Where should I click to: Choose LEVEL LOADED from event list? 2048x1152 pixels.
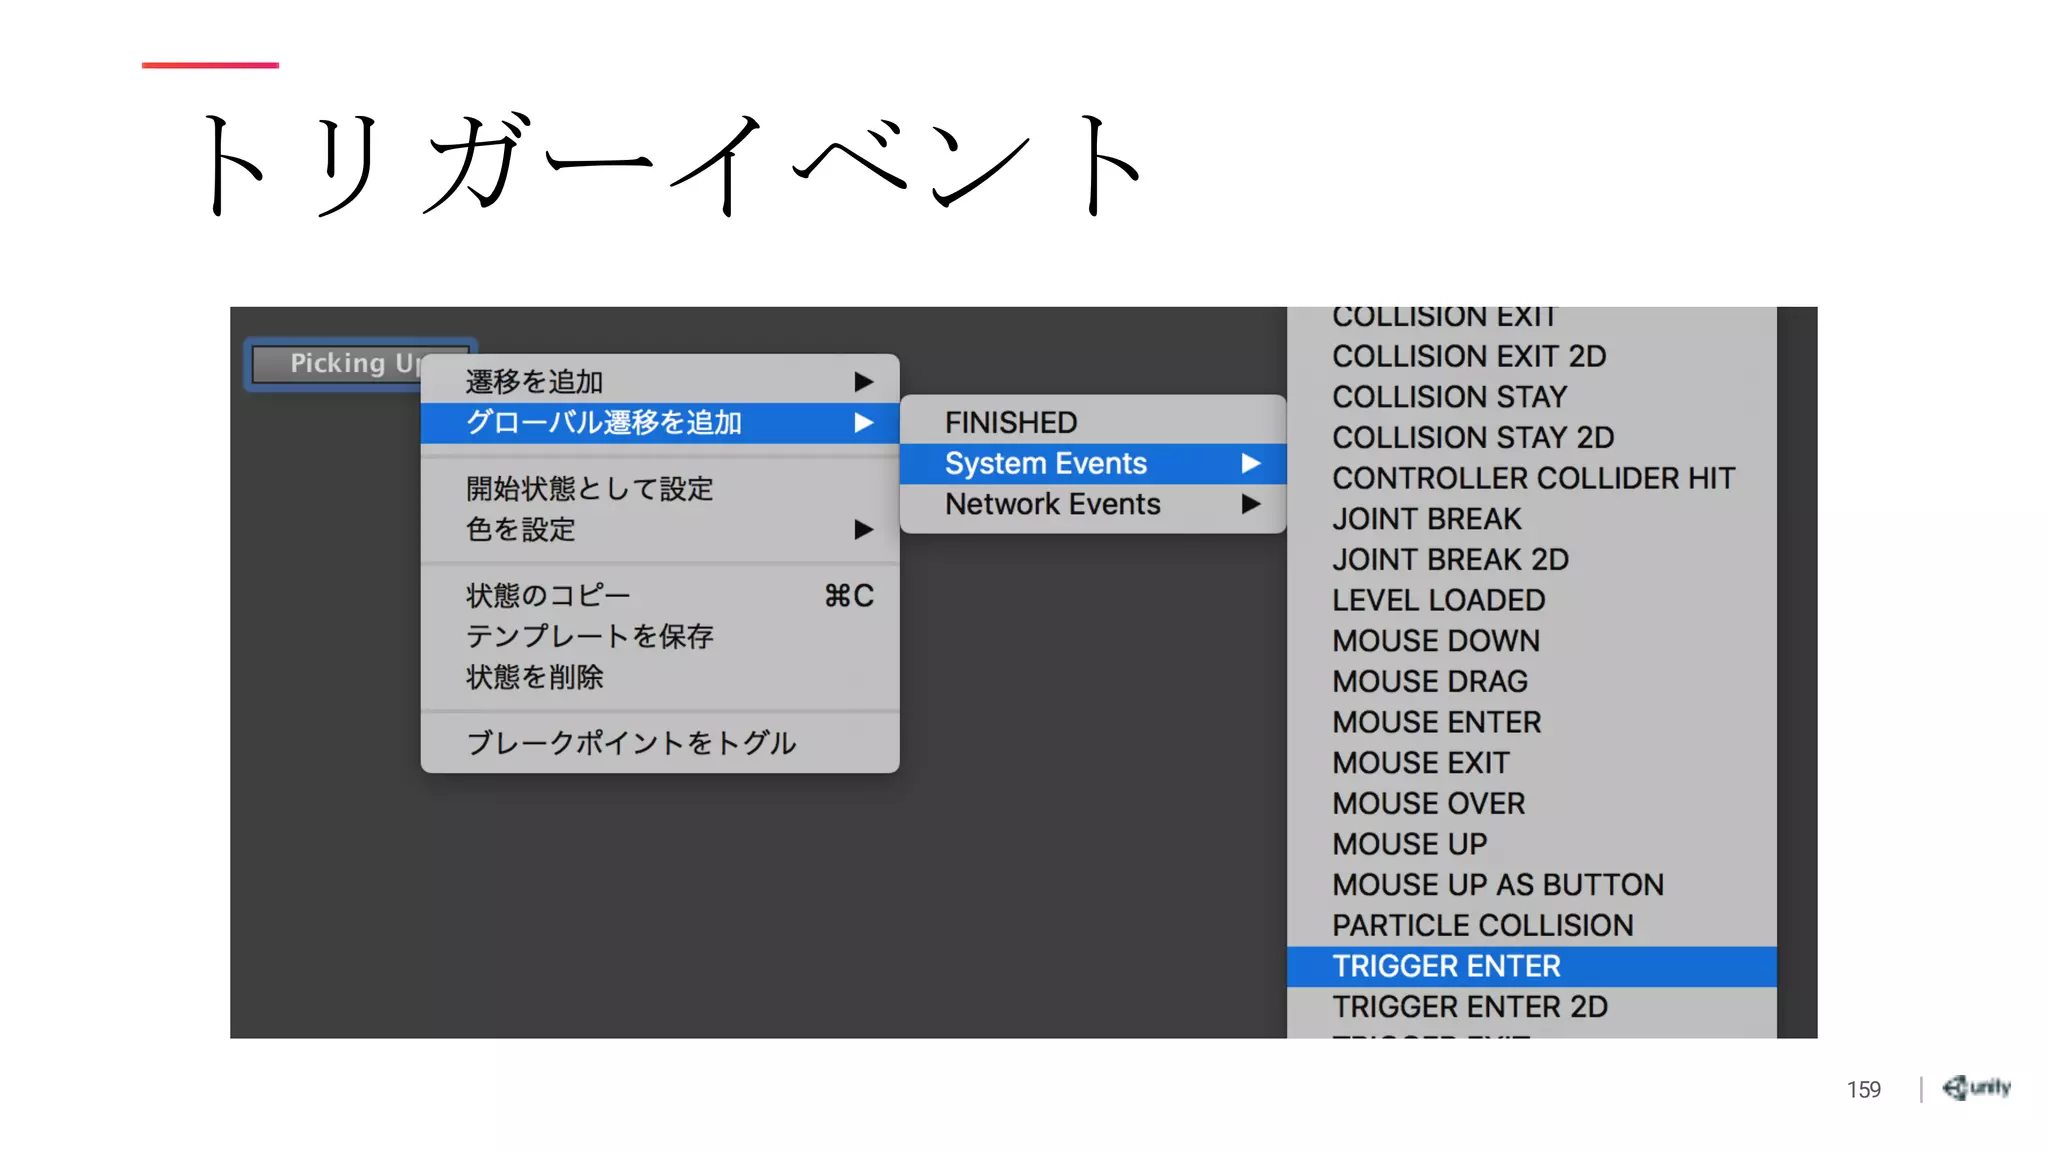(1438, 600)
